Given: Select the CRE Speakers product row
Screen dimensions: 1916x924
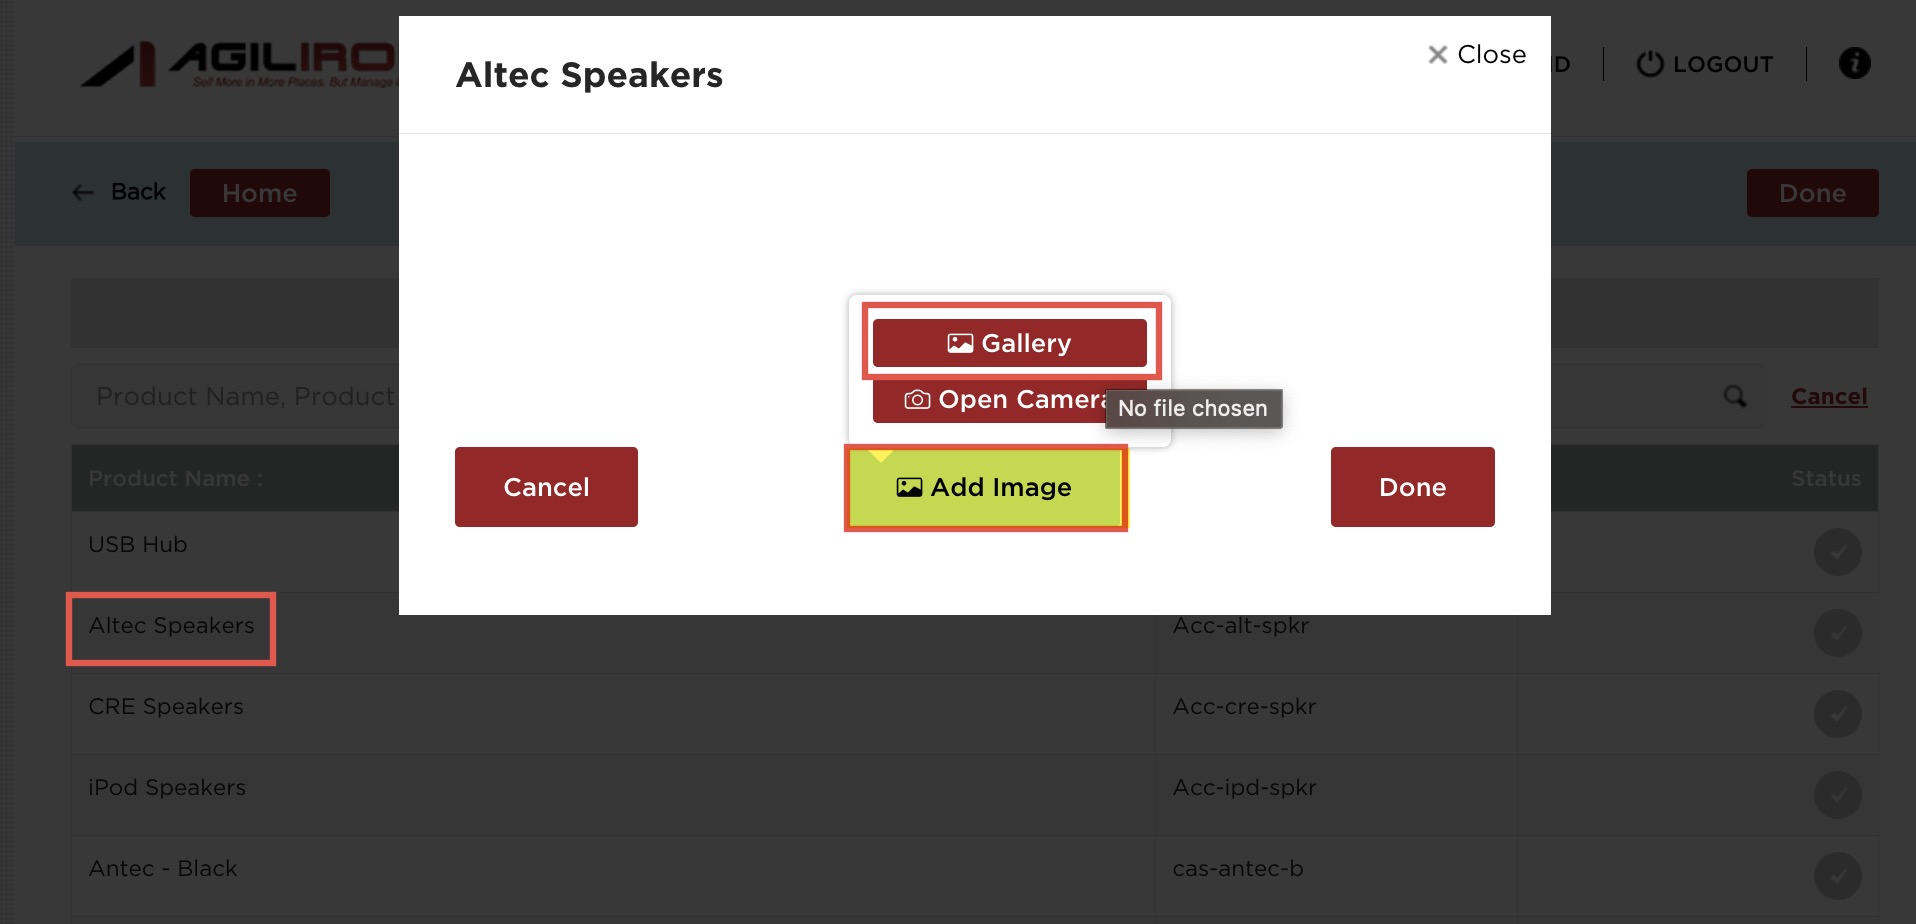Looking at the screenshot, I should click(975, 714).
